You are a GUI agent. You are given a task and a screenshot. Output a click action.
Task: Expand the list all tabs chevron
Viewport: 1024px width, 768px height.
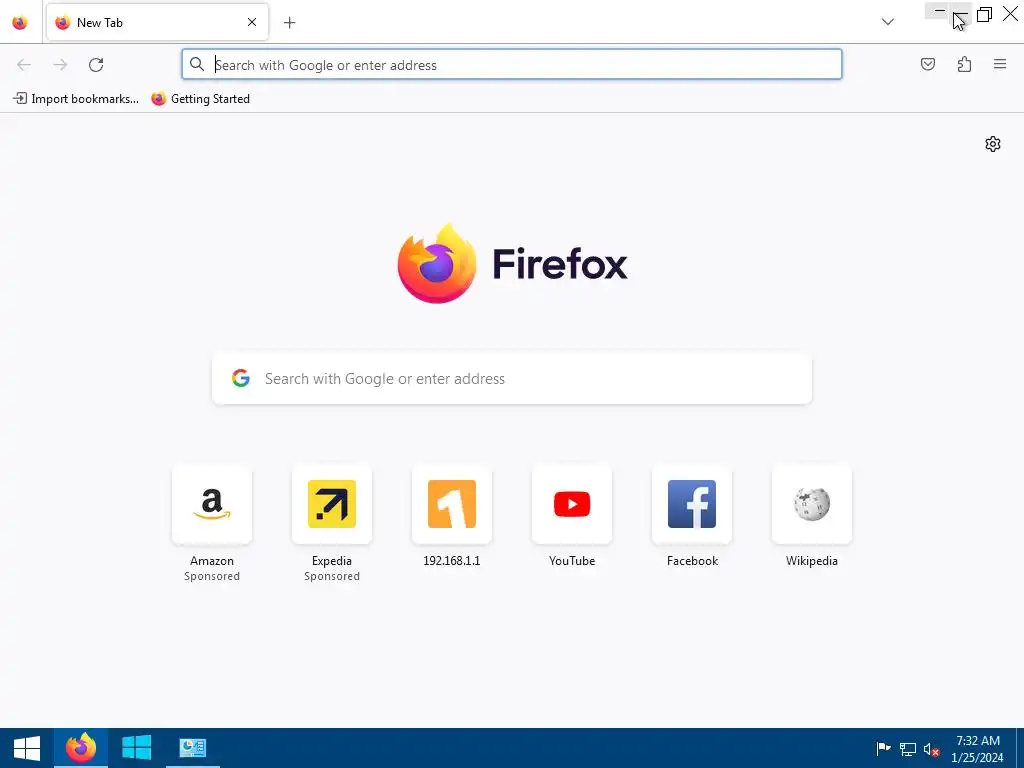[888, 22]
